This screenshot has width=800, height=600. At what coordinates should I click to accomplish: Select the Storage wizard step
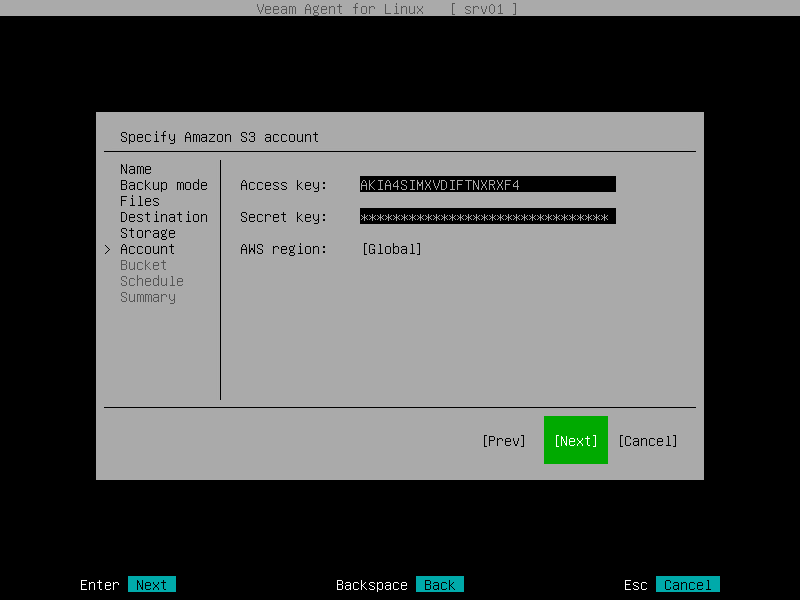click(147, 233)
